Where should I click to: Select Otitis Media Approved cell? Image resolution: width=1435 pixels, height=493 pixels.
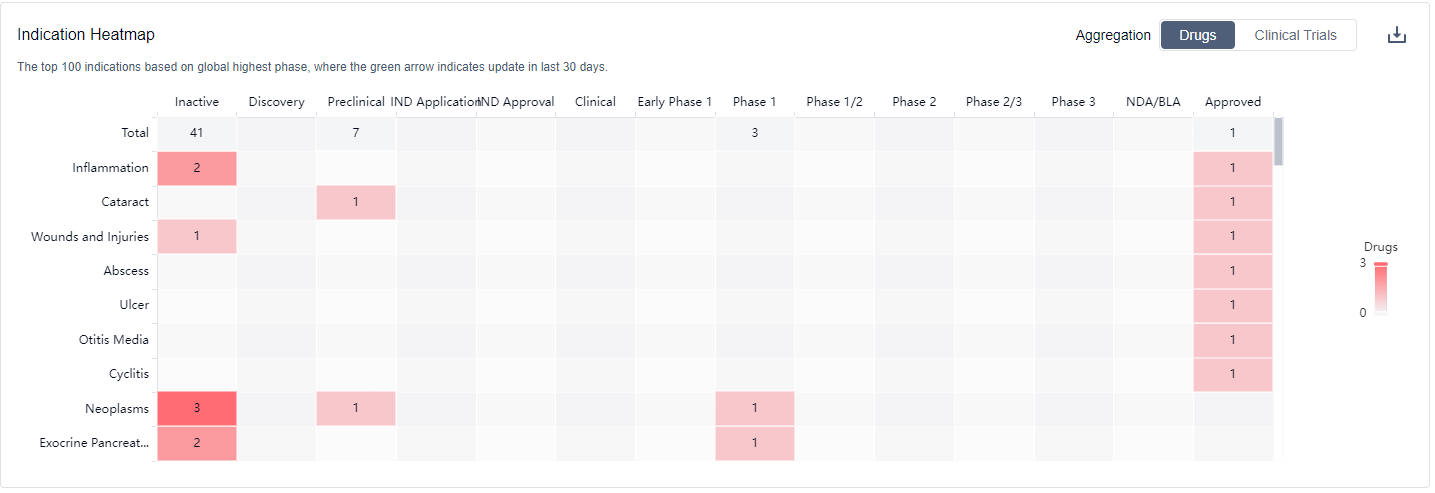(1232, 340)
